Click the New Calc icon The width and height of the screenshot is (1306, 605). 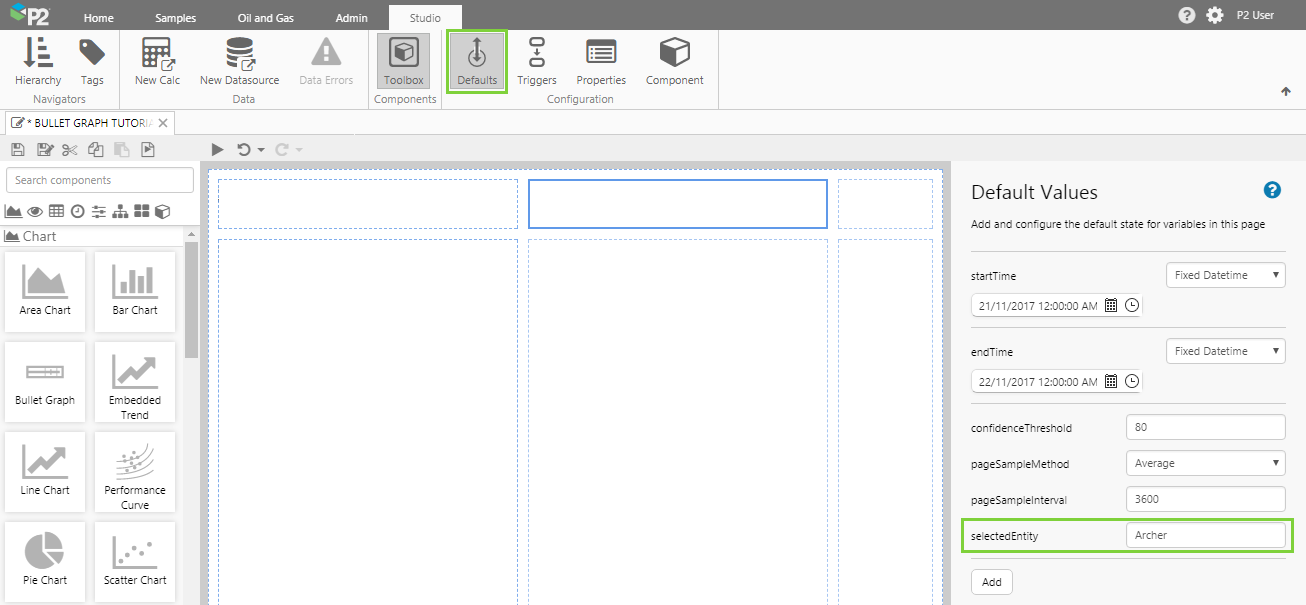click(157, 62)
